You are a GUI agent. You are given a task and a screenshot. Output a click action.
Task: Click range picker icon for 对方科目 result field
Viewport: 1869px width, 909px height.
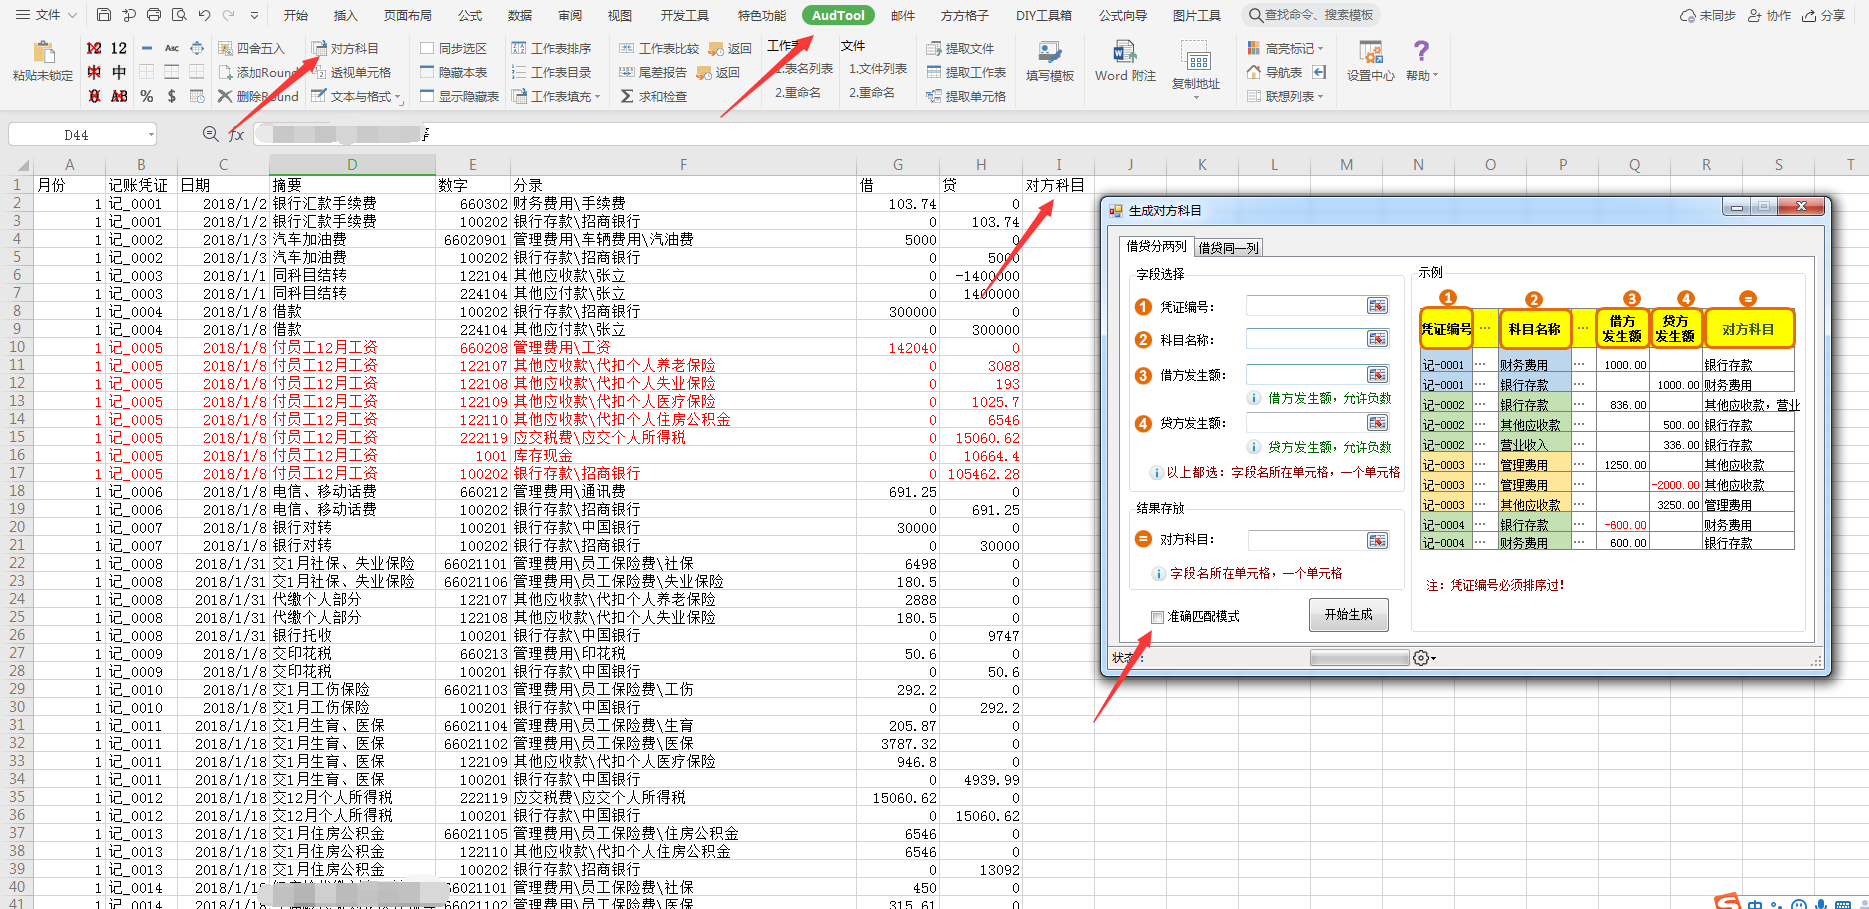coord(1377,540)
